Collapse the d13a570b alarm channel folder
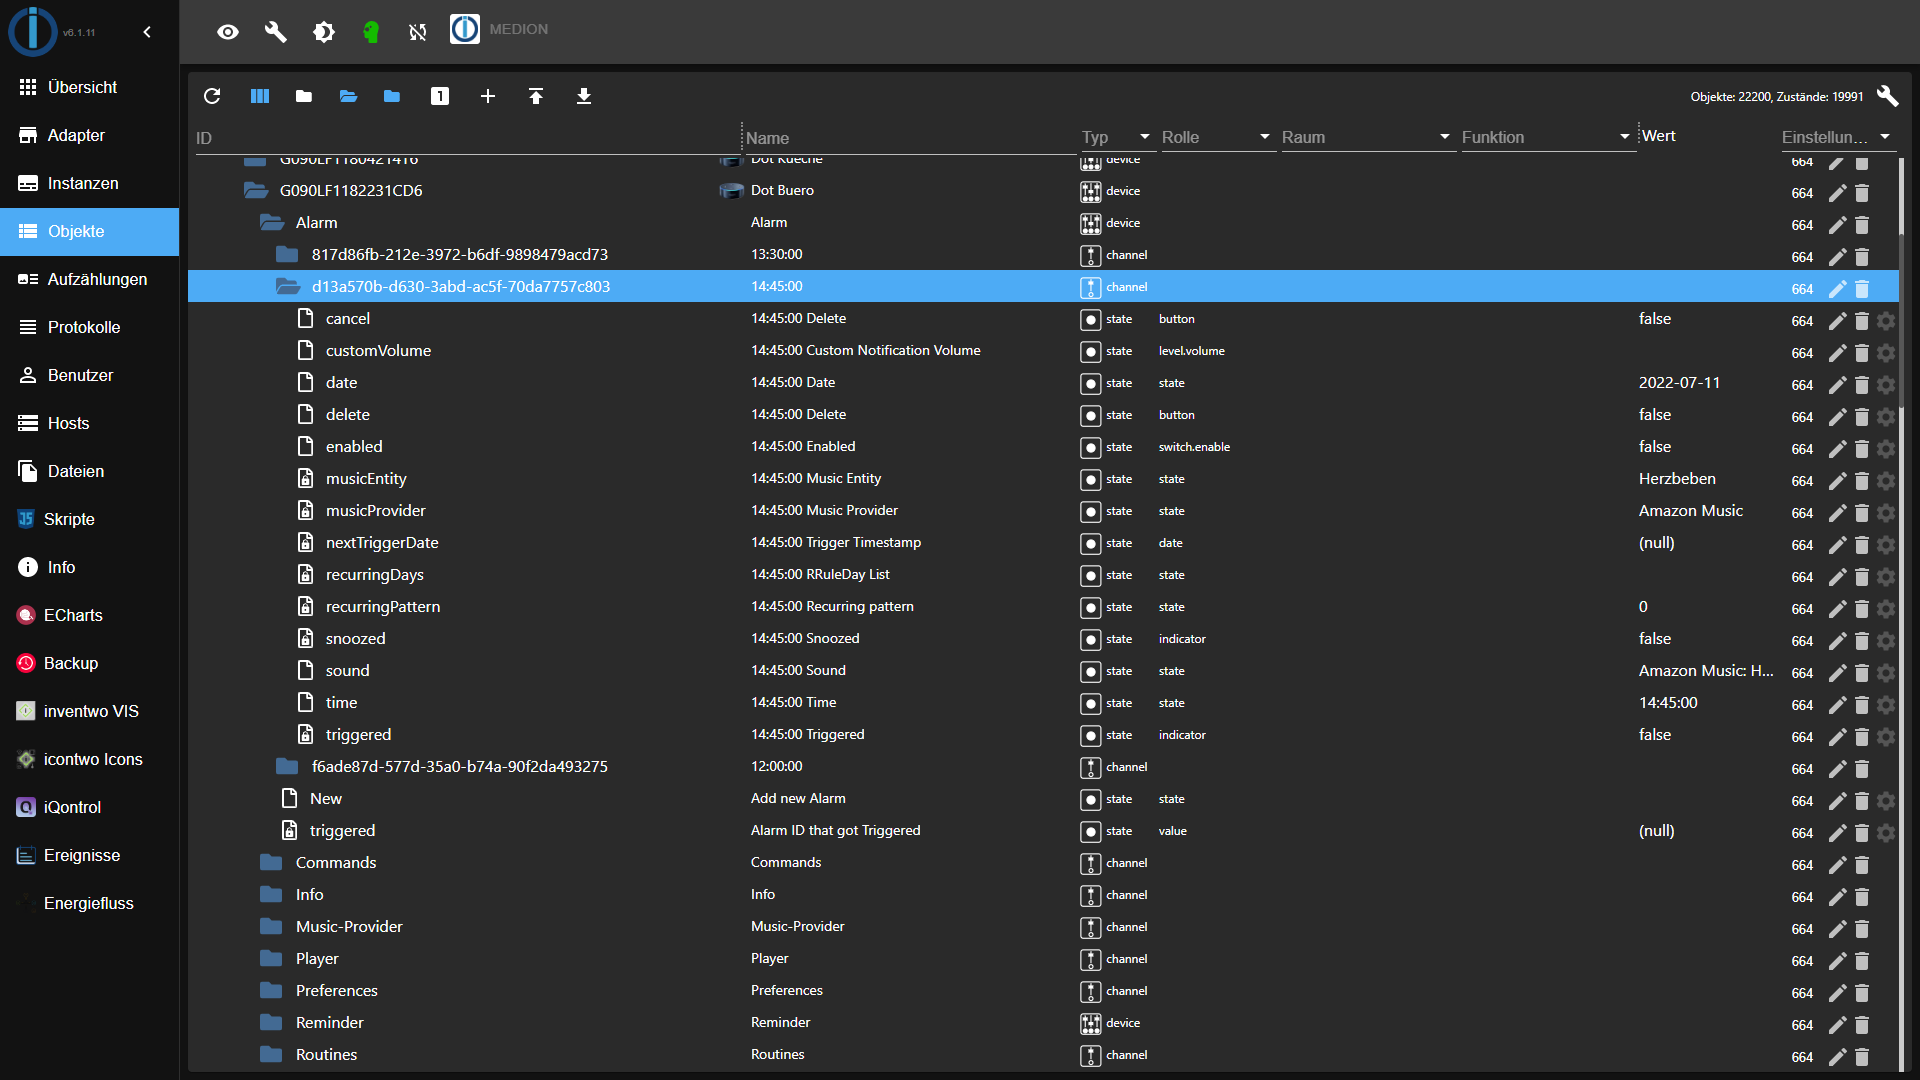This screenshot has width=1920, height=1080. [x=288, y=286]
